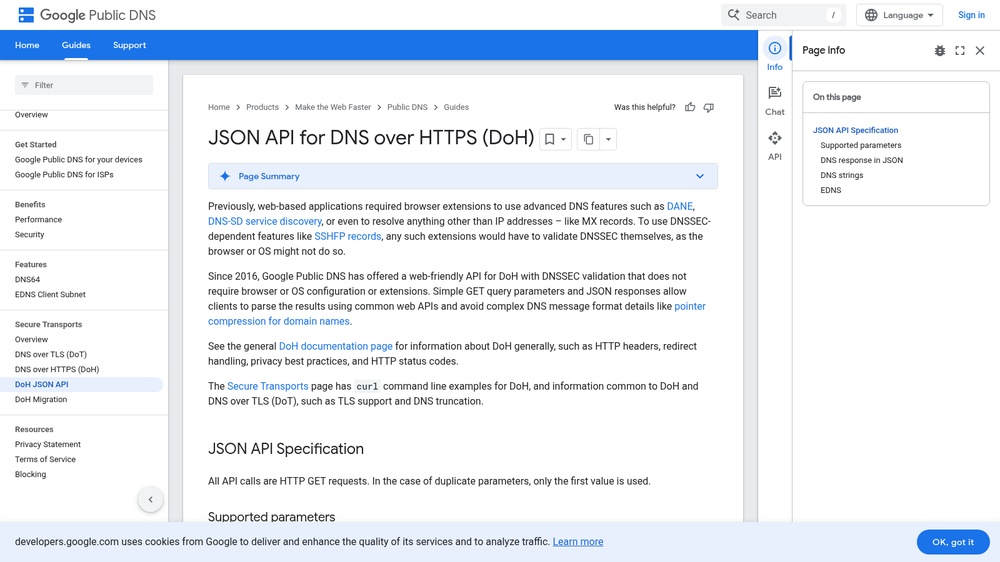Jump to DNS response in JSON outline

(862, 160)
